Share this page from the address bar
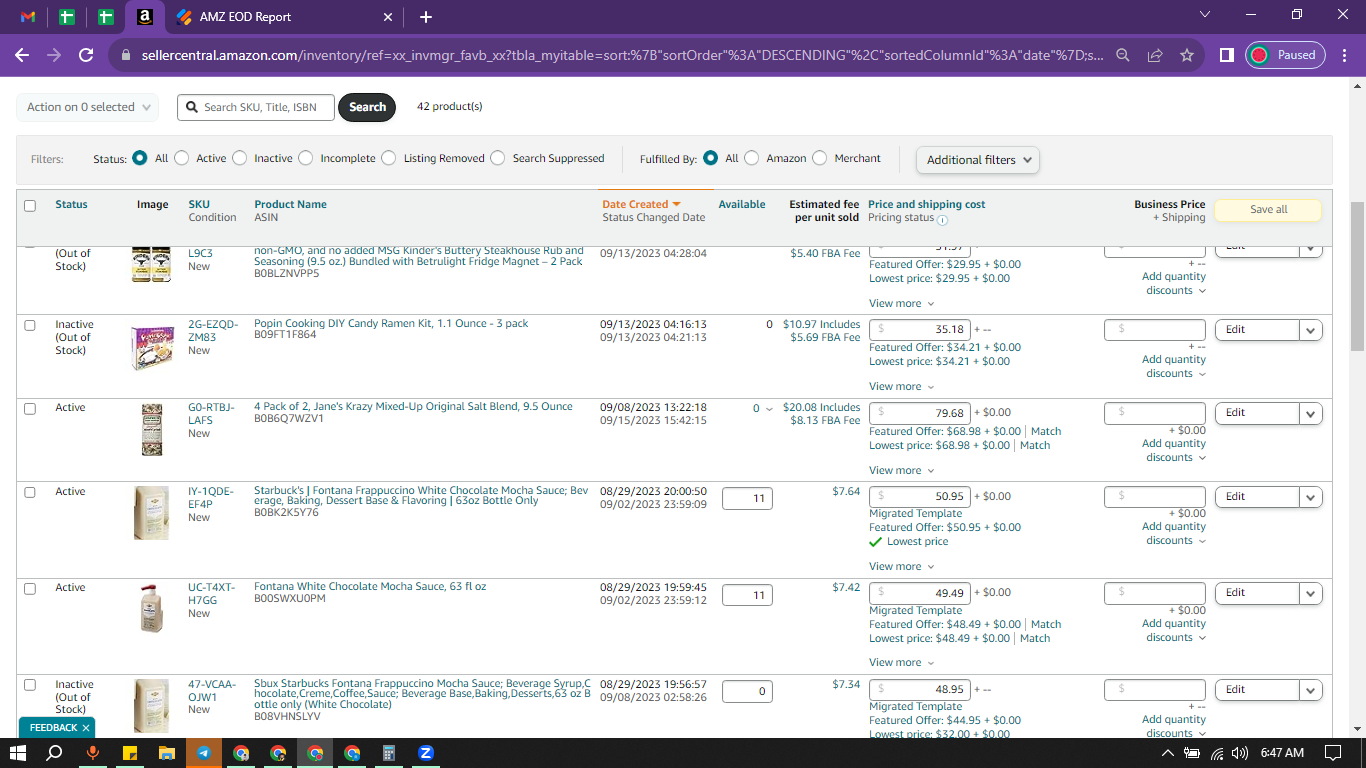Image resolution: width=1366 pixels, height=768 pixels. click(1155, 55)
